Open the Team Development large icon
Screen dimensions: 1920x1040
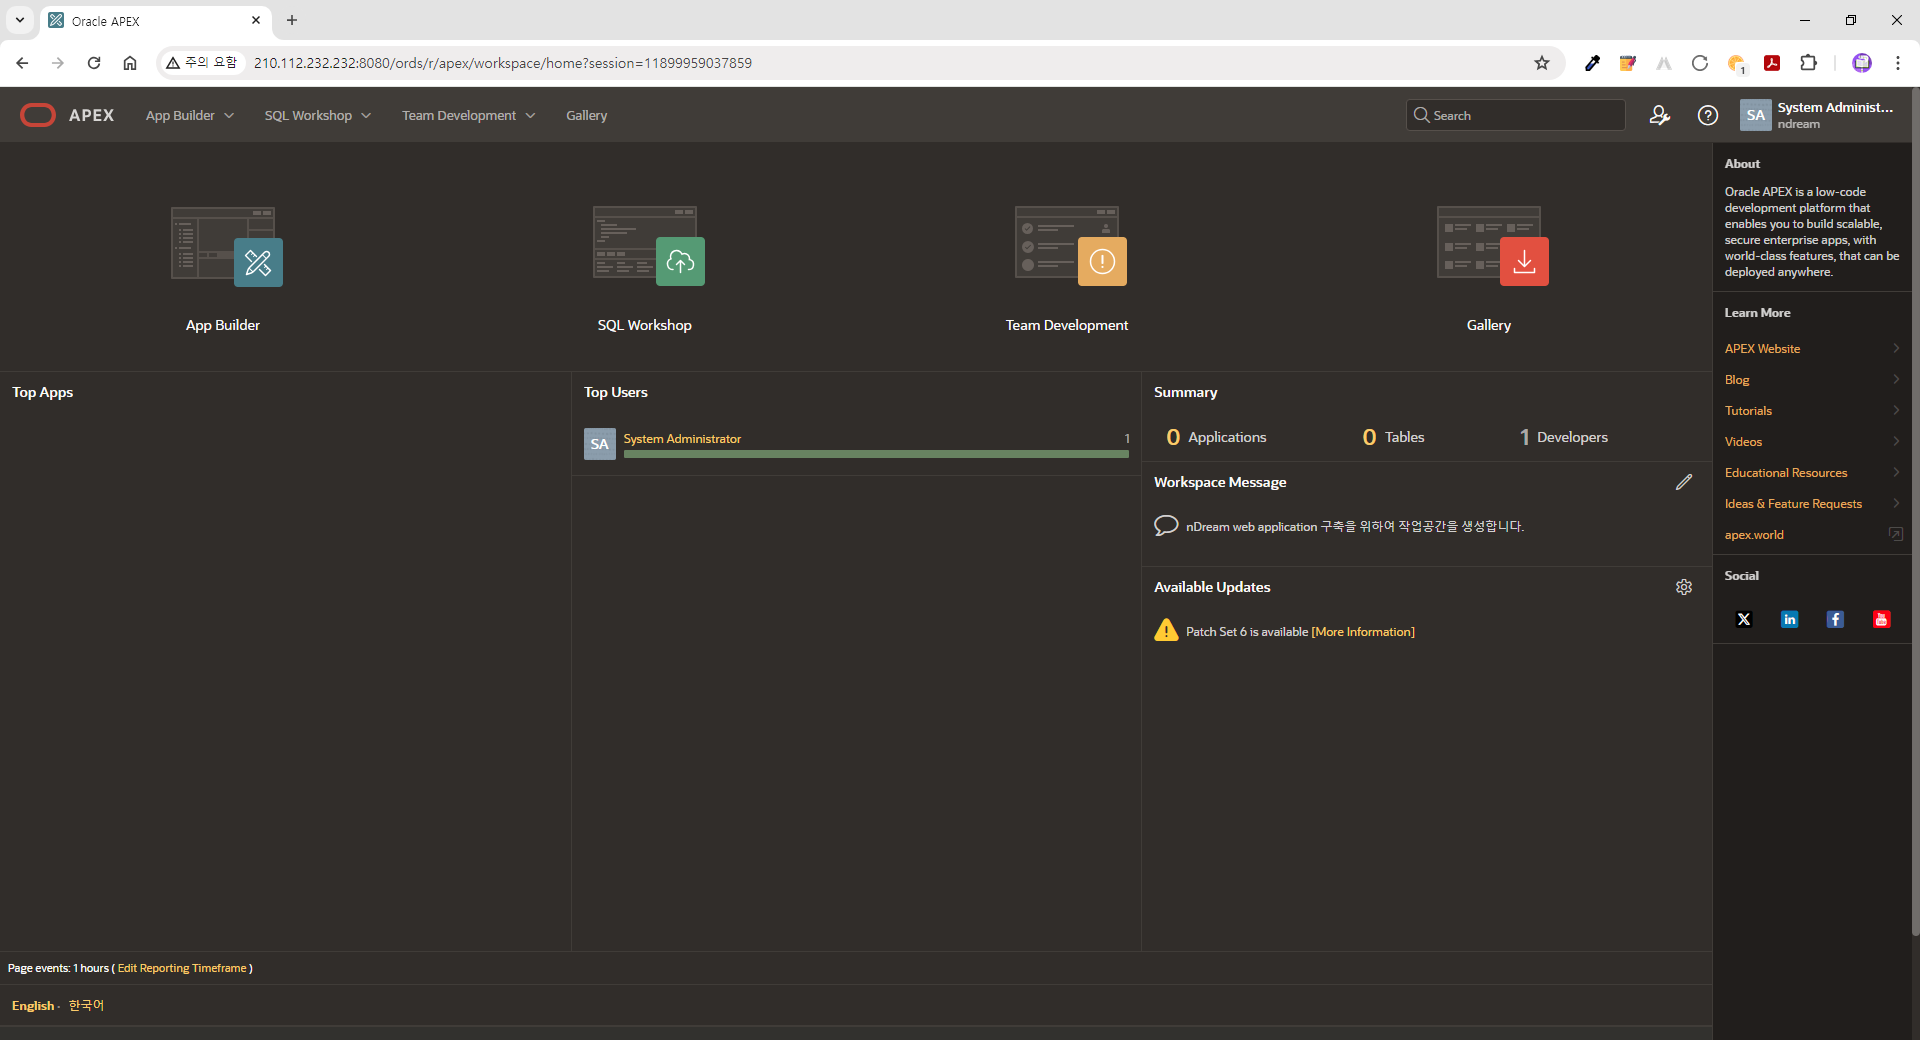click(1071, 246)
